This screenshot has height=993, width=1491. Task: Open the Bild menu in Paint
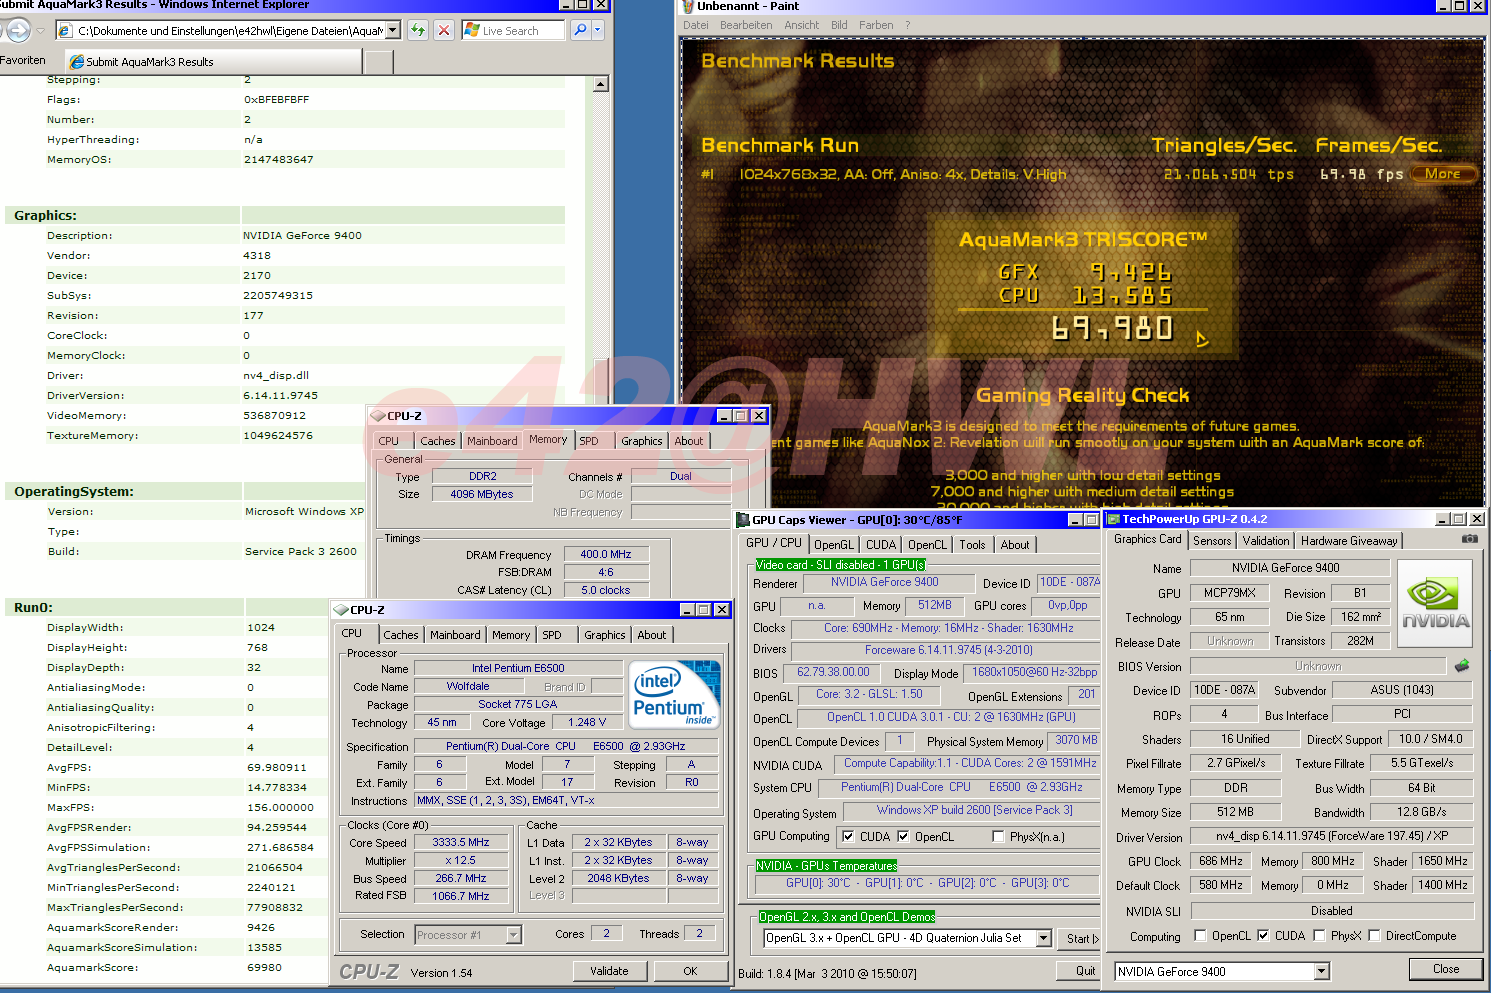click(839, 25)
